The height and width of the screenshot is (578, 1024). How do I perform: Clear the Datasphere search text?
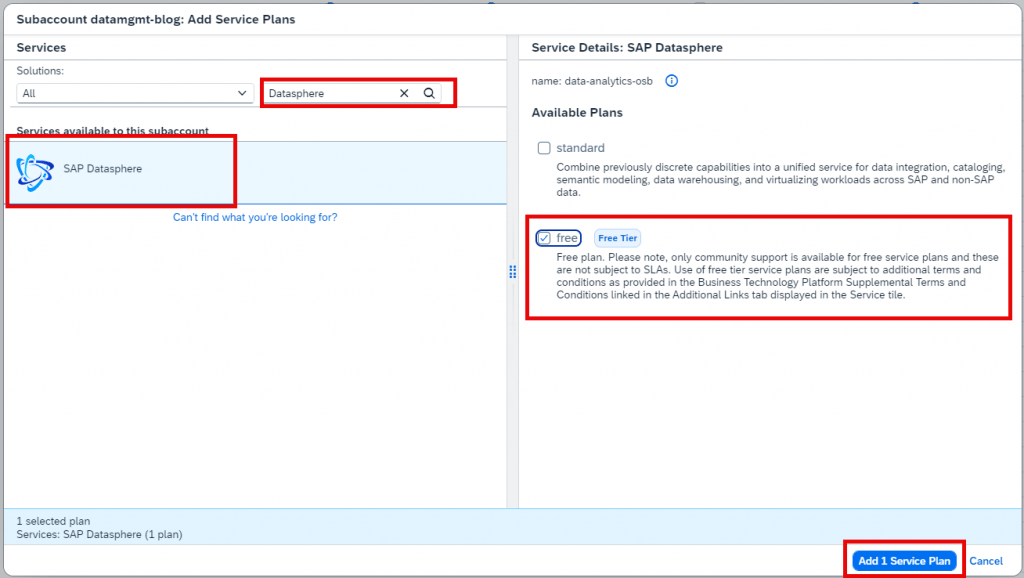click(x=404, y=93)
